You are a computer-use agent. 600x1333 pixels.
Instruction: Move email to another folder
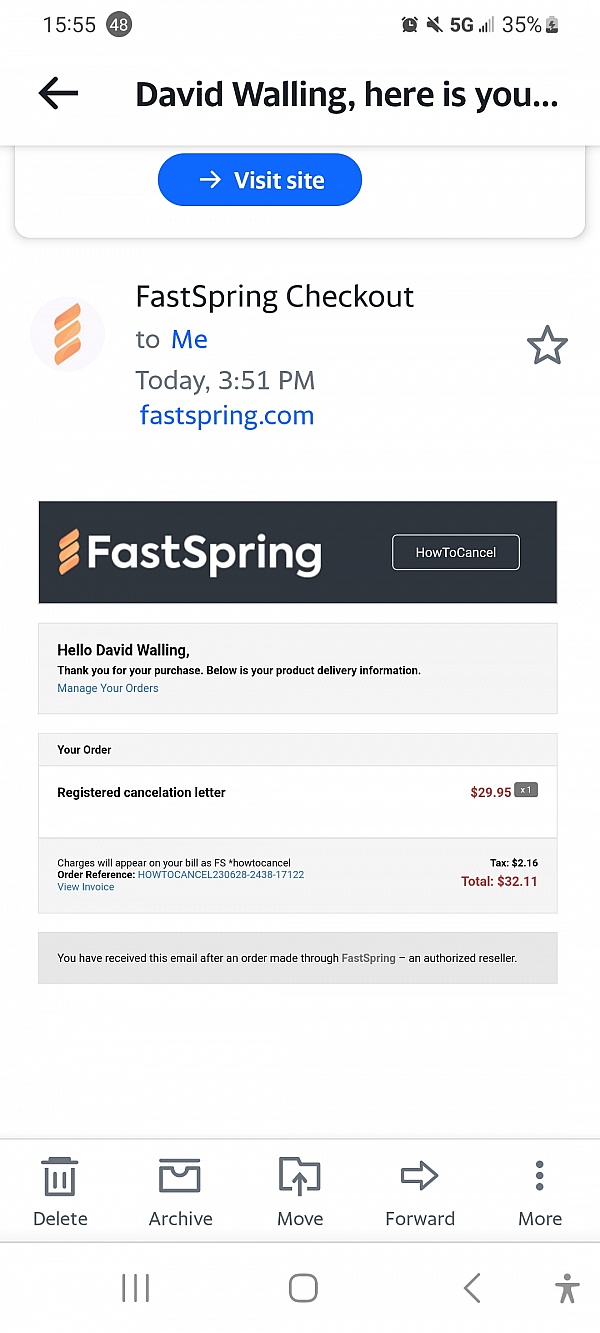[300, 1192]
